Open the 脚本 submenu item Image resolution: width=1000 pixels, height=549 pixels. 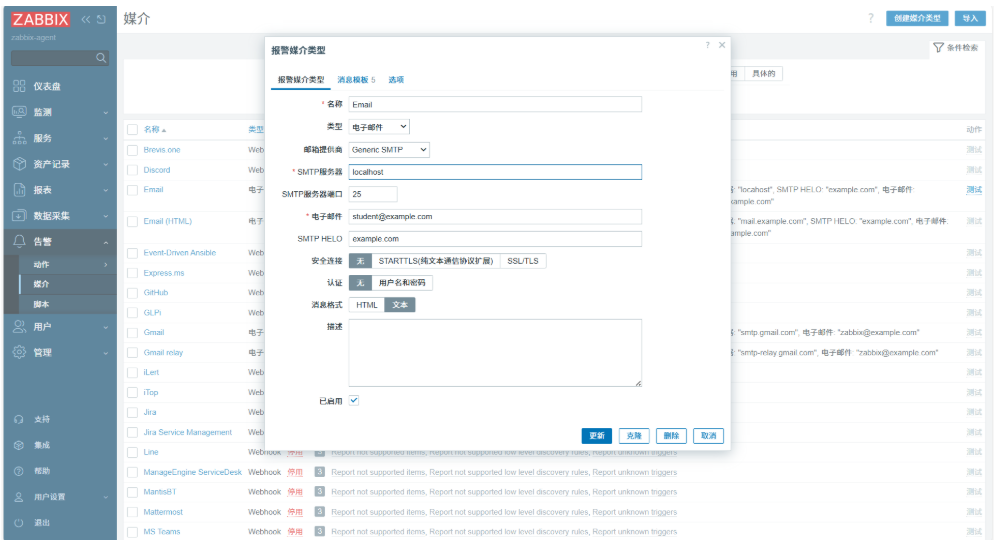(x=68, y=304)
